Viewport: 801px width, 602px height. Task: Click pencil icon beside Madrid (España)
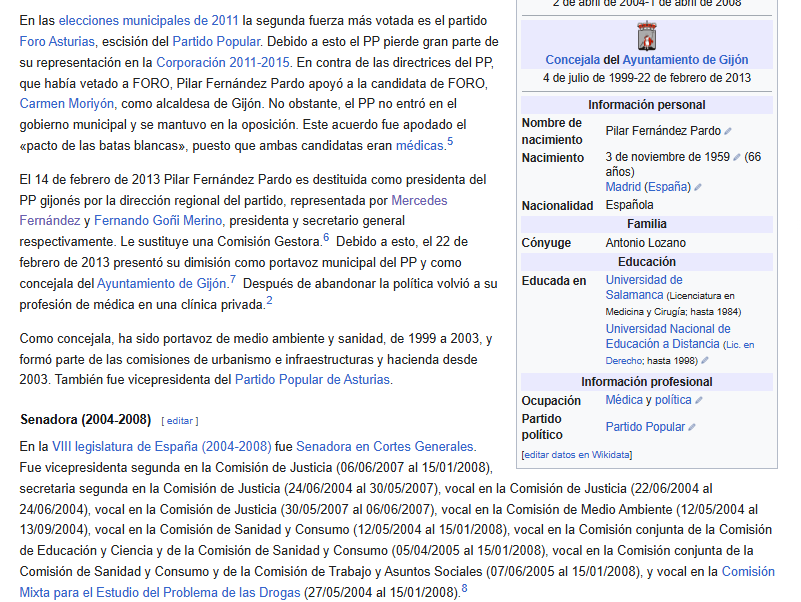click(x=698, y=188)
